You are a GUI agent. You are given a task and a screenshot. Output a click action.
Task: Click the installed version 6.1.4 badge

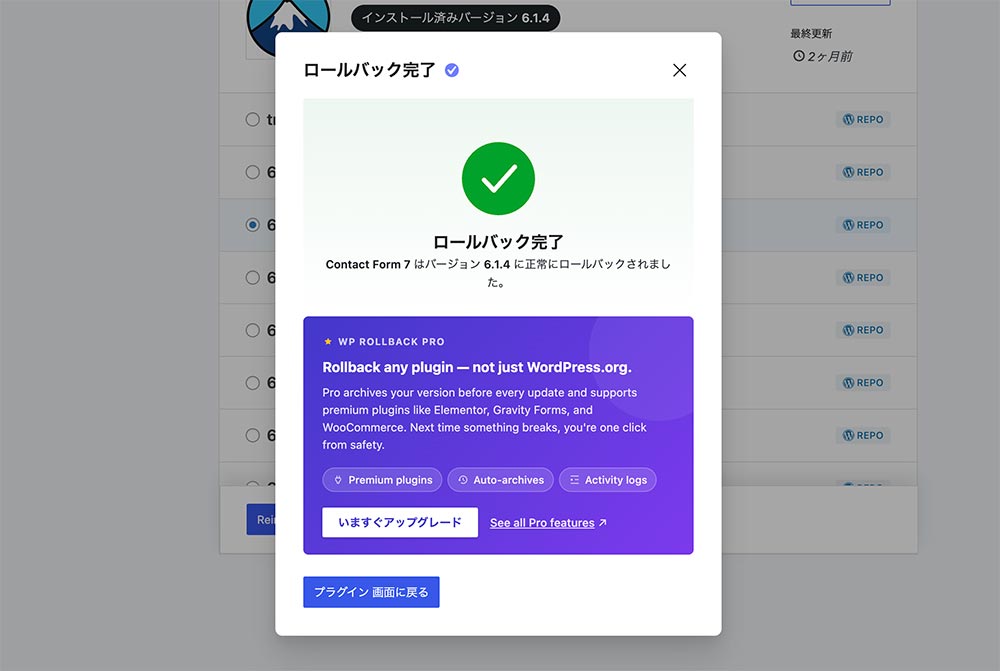[455, 18]
